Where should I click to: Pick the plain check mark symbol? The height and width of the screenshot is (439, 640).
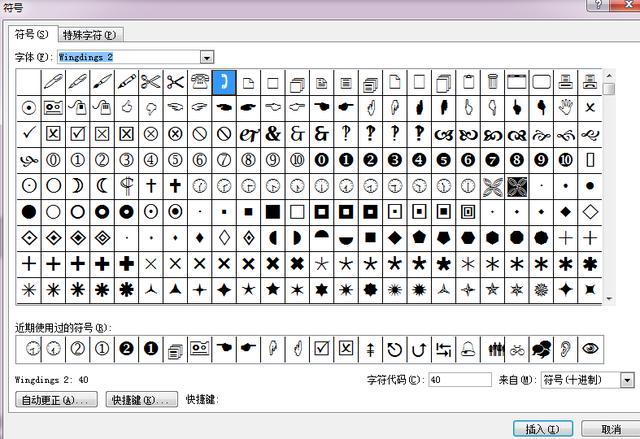[29, 134]
